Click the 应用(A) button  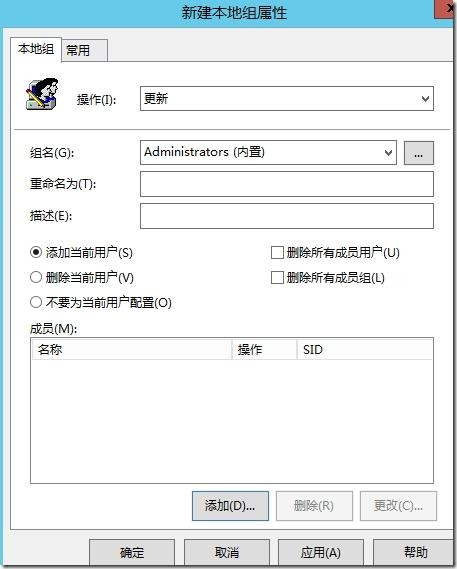click(321, 552)
